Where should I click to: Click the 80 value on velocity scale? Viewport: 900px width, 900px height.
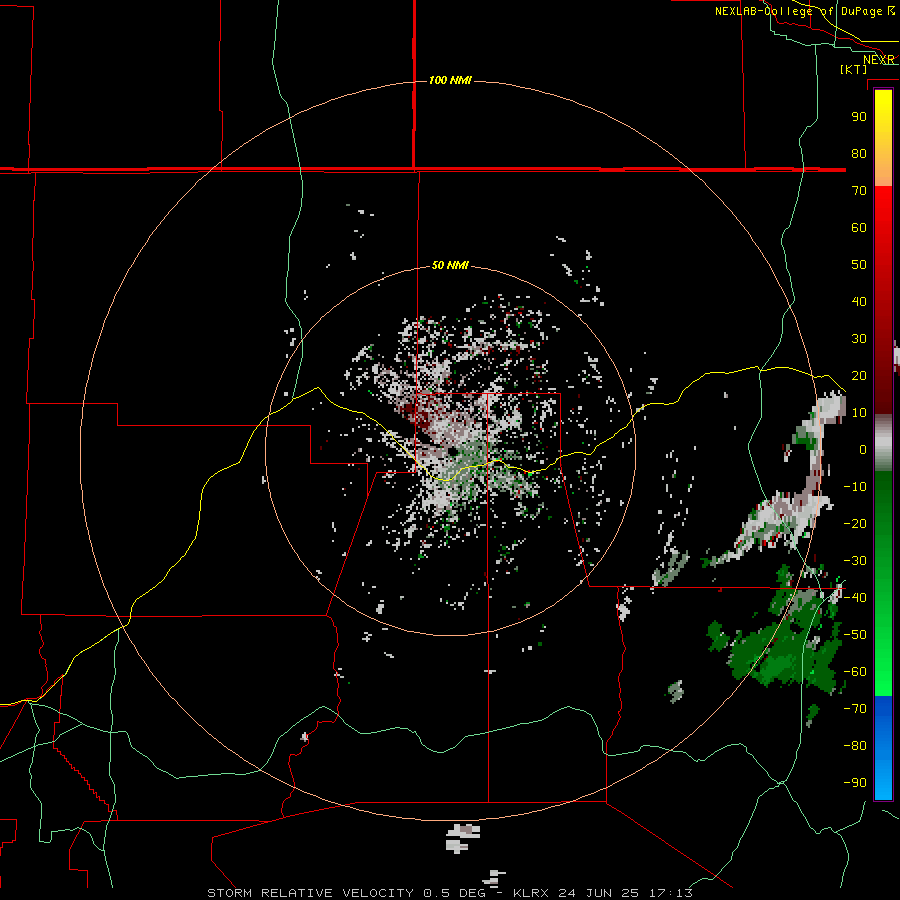point(859,153)
